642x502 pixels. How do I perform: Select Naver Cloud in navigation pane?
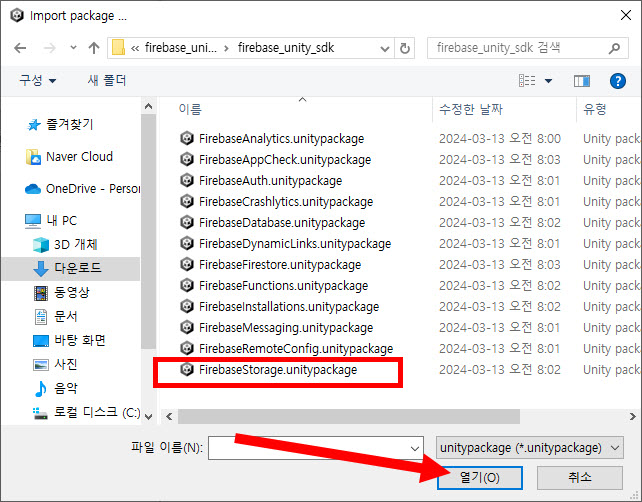click(x=79, y=157)
